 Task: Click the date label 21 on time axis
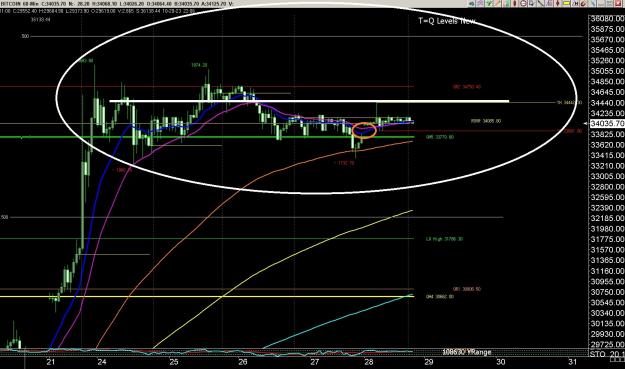click(51, 362)
